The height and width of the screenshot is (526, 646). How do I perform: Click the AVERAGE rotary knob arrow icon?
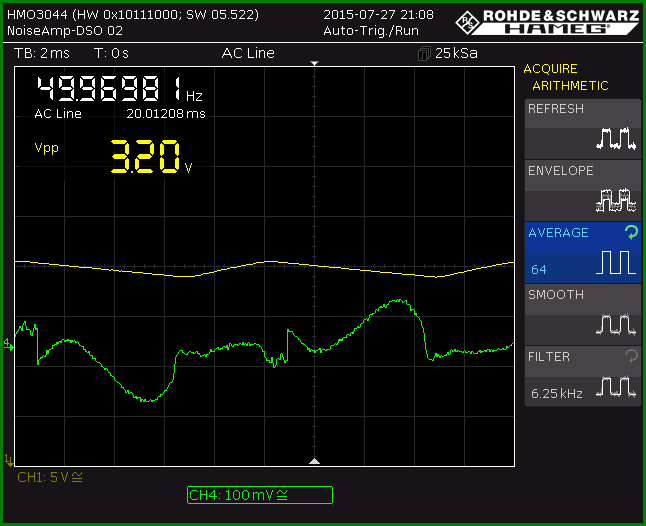tap(631, 232)
